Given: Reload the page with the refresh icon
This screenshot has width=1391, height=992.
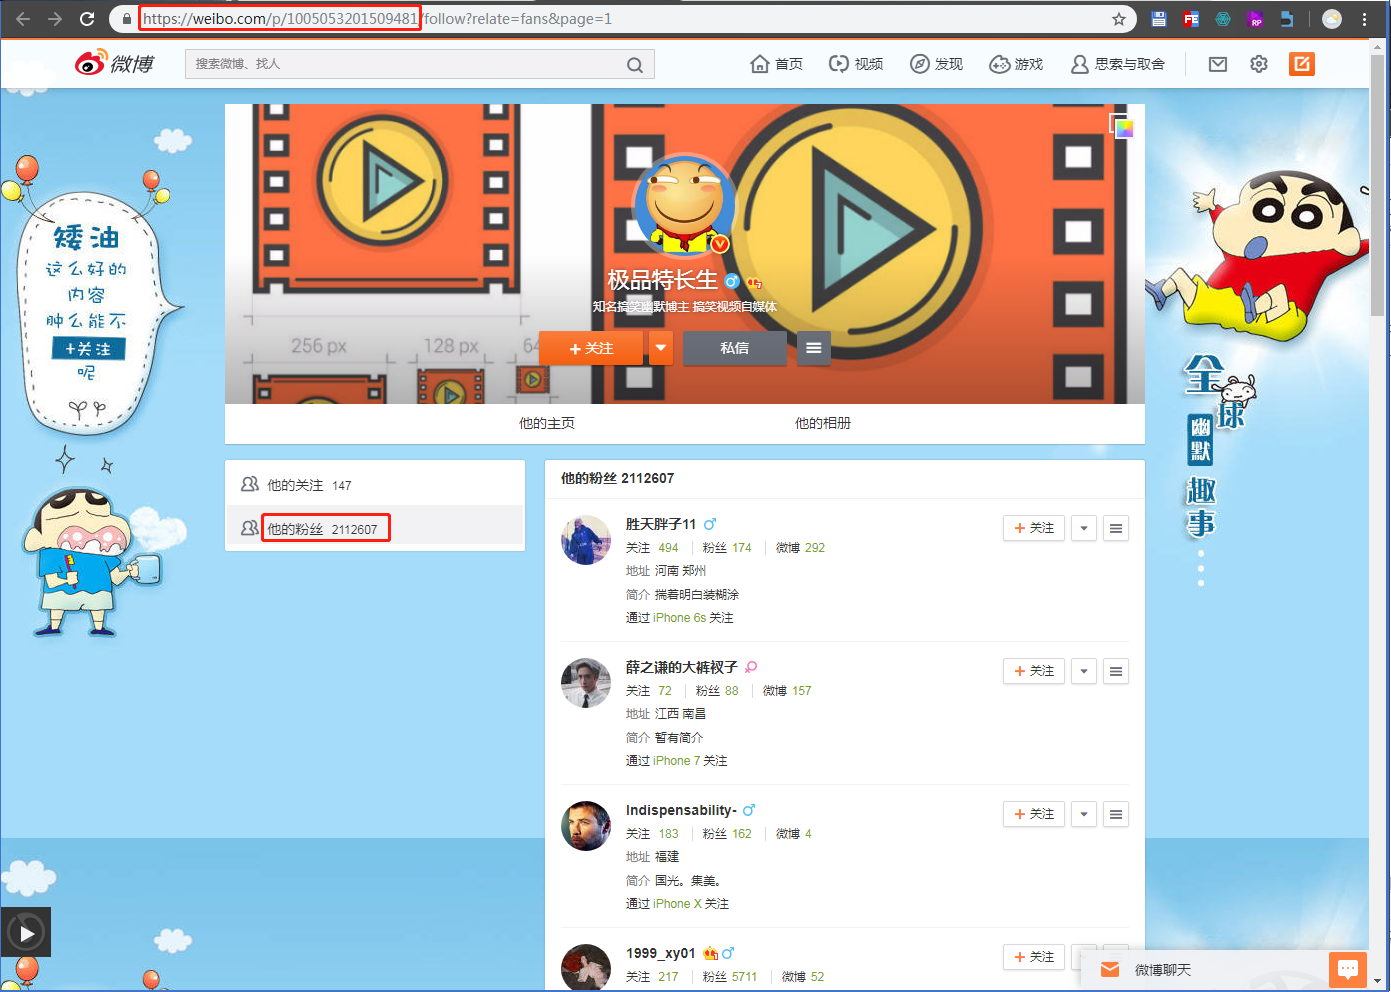Looking at the screenshot, I should [87, 19].
